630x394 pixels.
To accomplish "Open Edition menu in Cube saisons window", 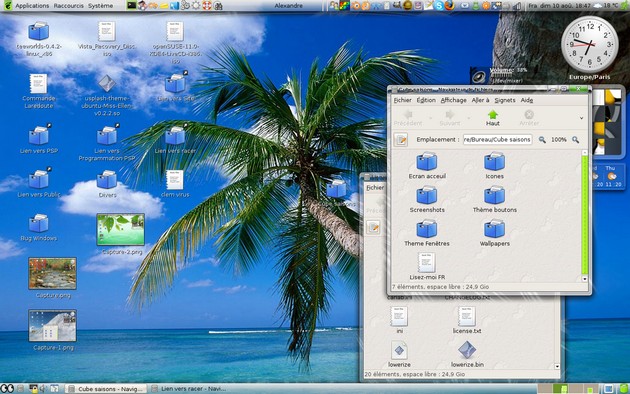I will tap(426, 100).
